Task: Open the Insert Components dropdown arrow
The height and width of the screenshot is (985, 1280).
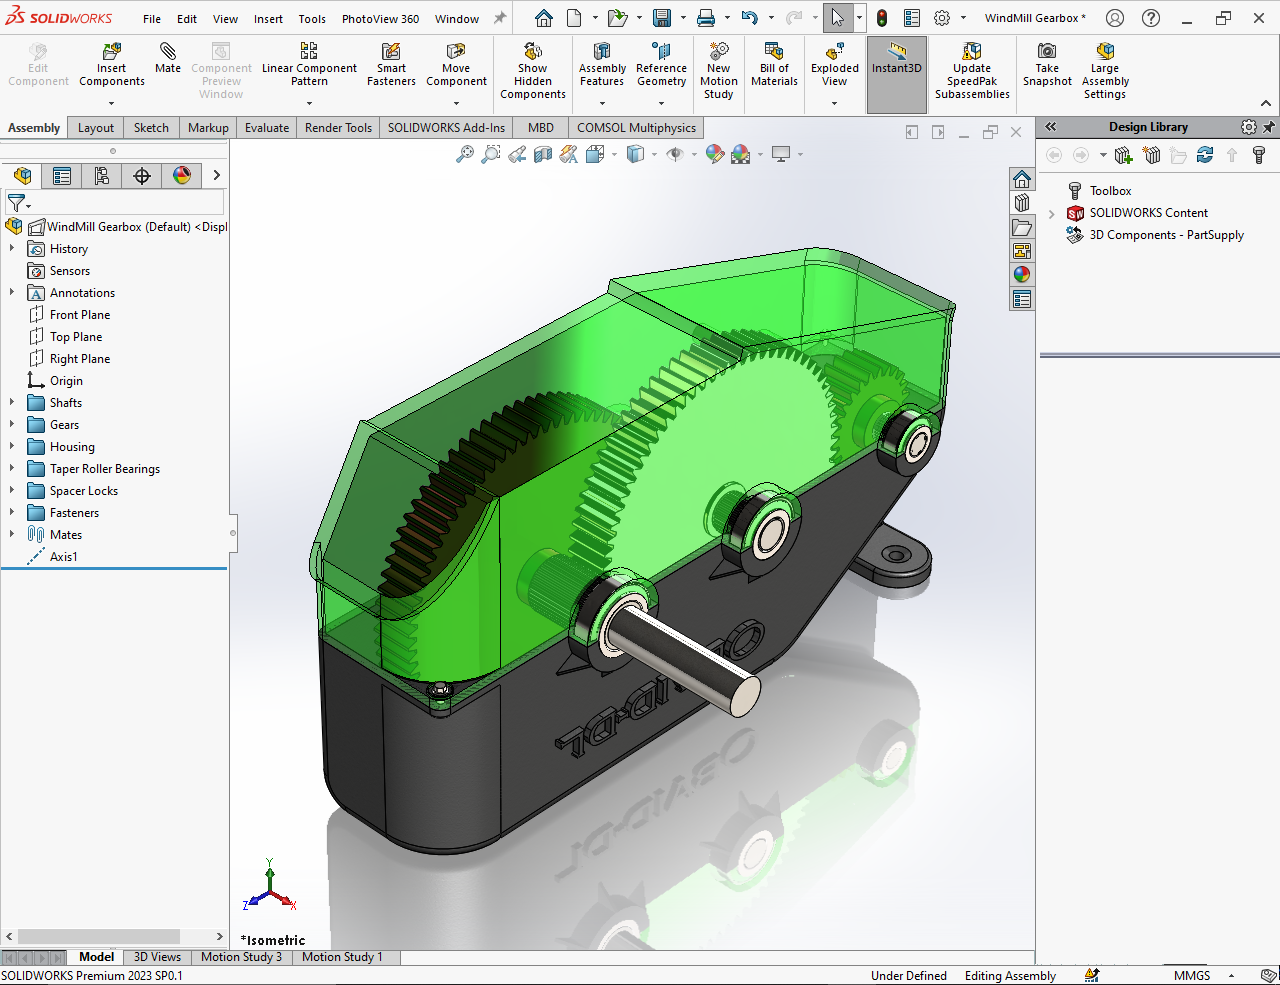Action: [112, 103]
